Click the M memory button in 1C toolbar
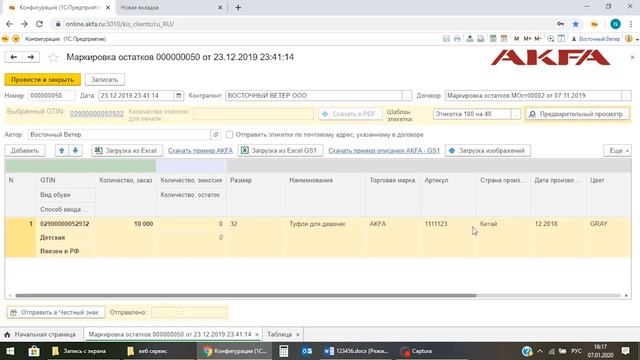Image resolution: width=640 pixels, height=360 pixels. coord(516,39)
